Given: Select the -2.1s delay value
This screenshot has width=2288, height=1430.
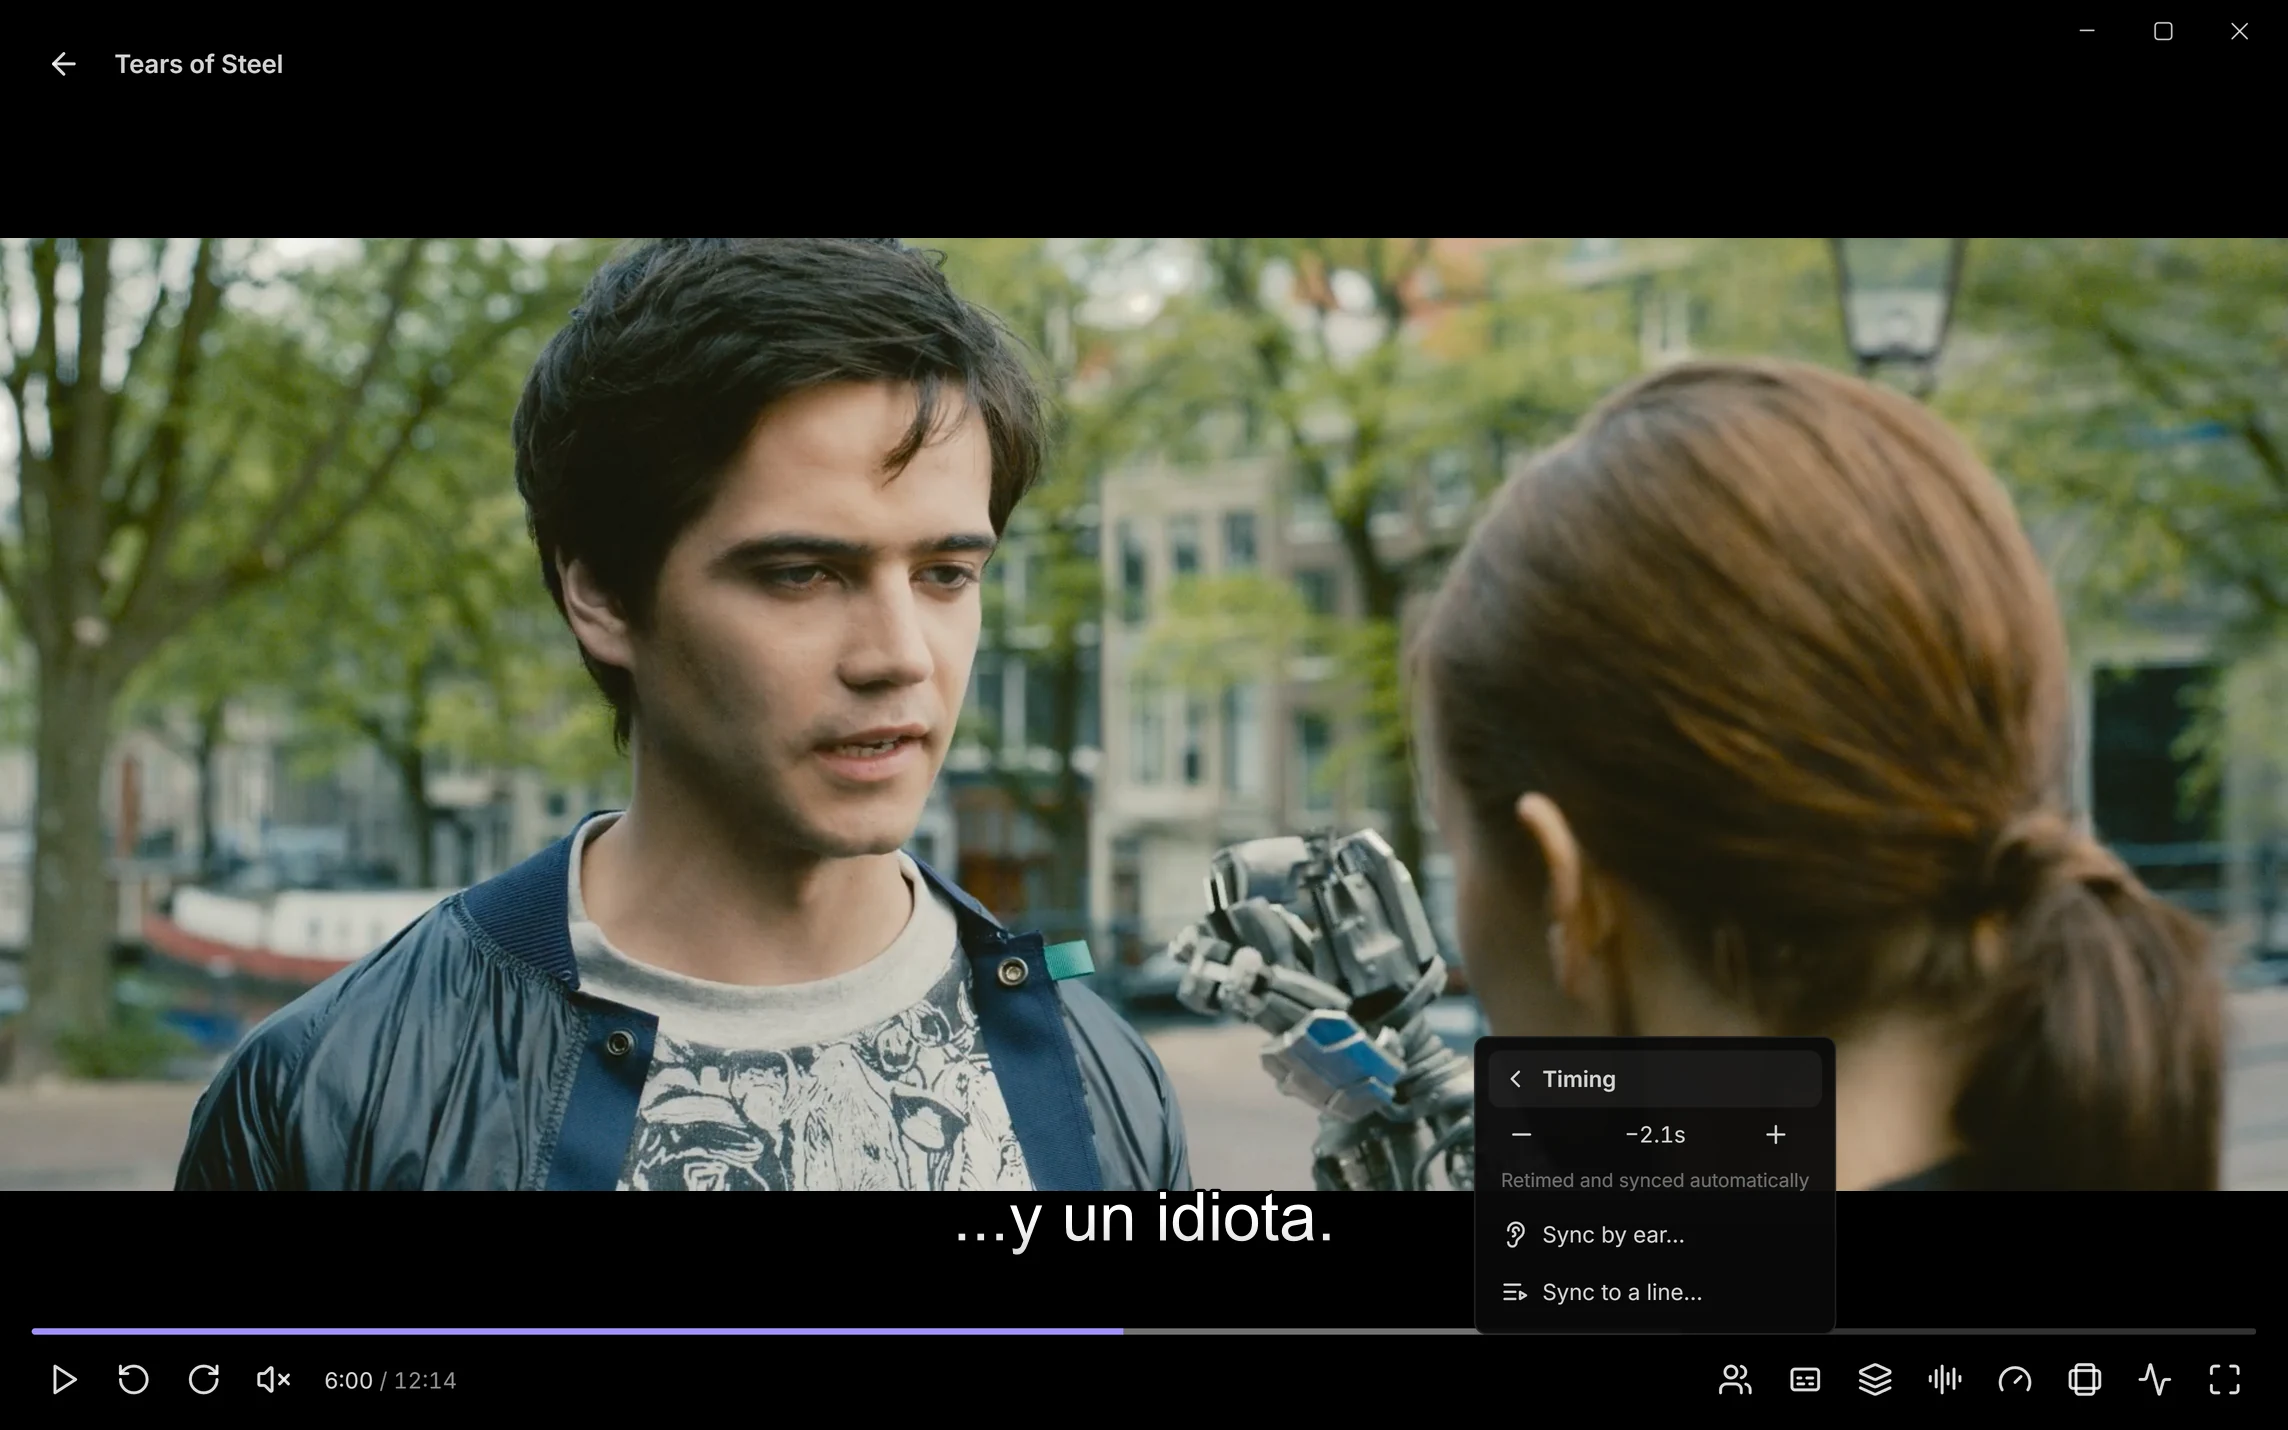Looking at the screenshot, I should pos(1655,1135).
